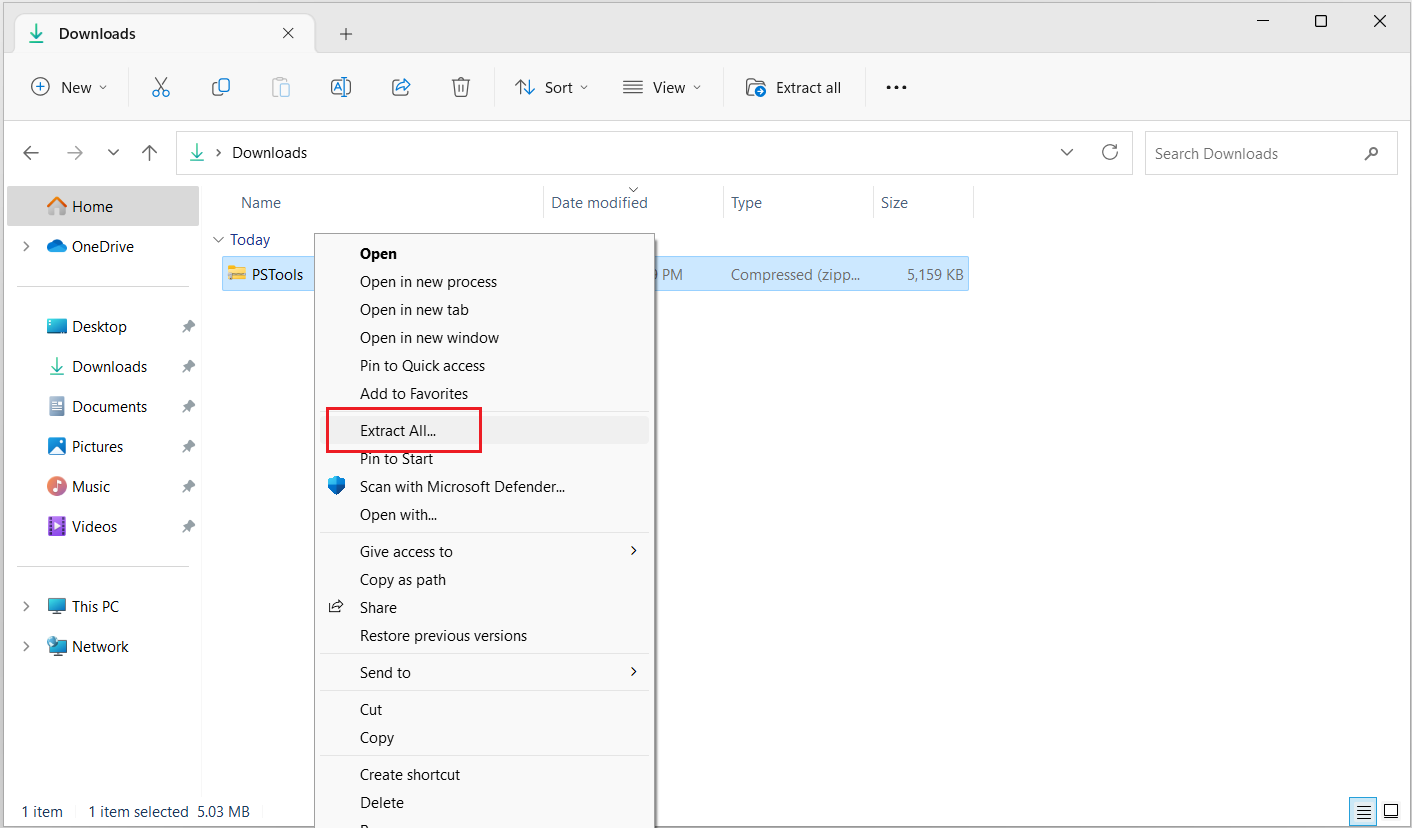Viewport: 1412px width, 828px height.
Task: Expand the This PC tree node
Action: [x=26, y=606]
